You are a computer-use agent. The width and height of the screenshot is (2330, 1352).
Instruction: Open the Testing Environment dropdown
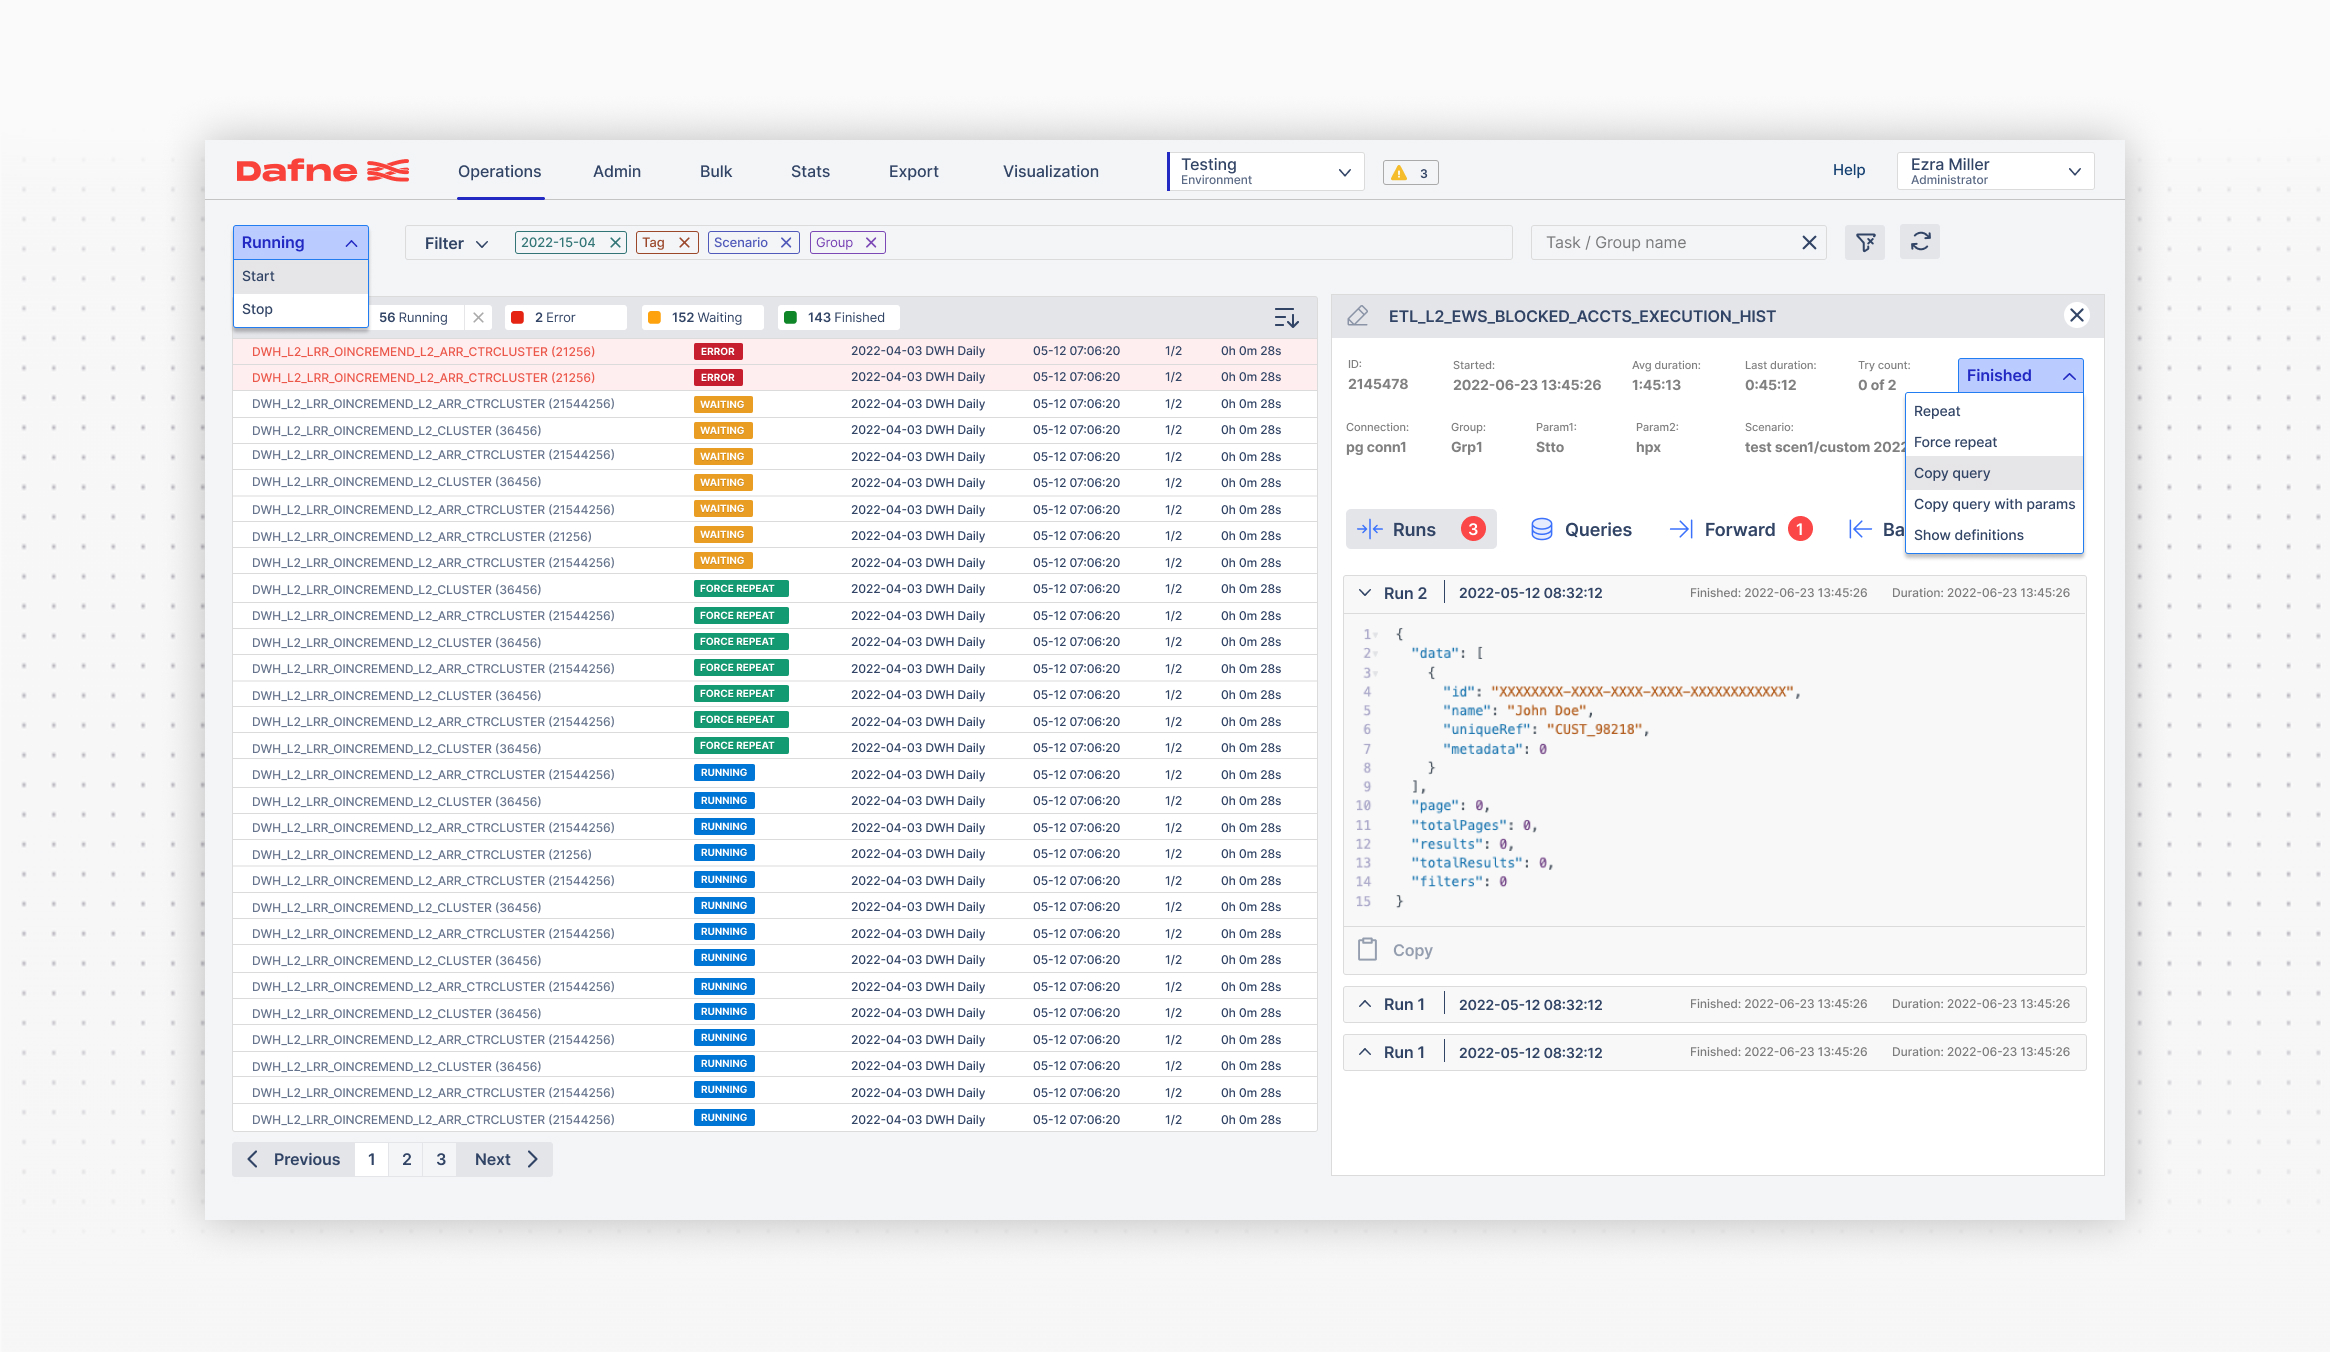pos(1265,172)
